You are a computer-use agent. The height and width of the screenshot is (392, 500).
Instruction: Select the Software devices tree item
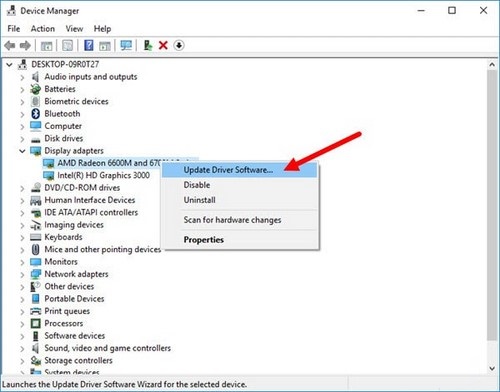click(75, 336)
